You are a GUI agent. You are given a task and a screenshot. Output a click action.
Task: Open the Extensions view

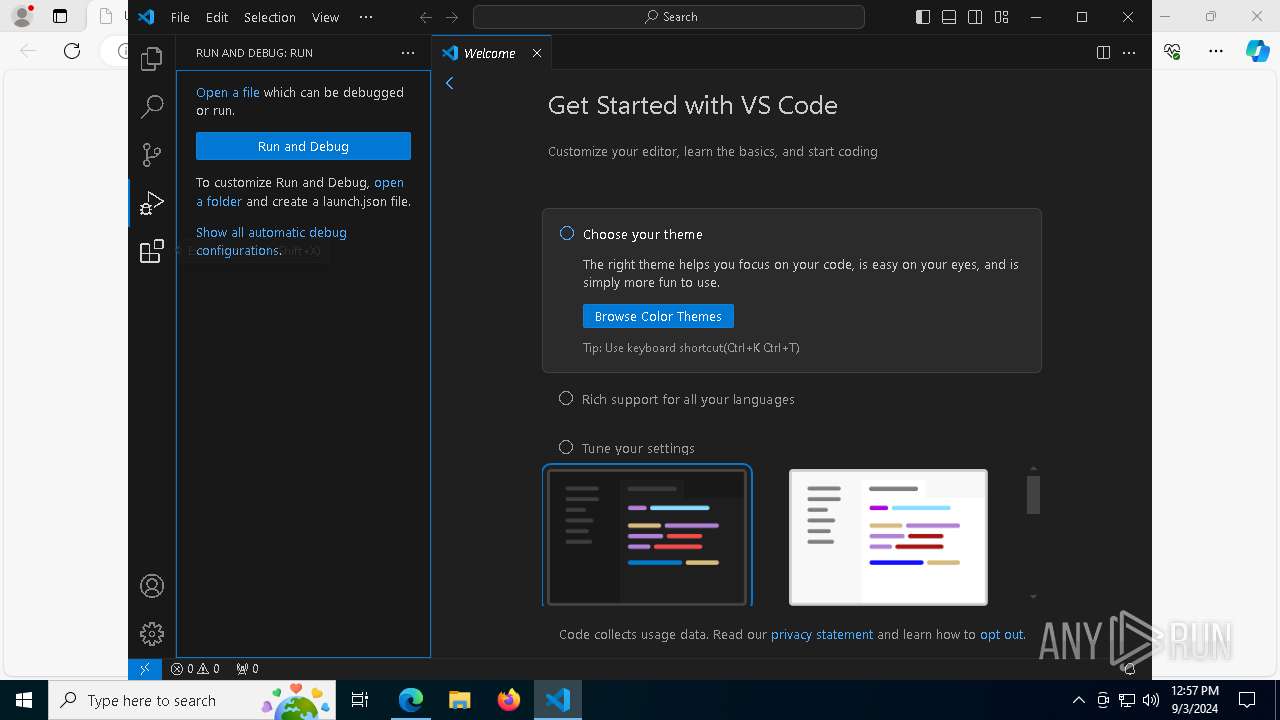click(x=152, y=251)
